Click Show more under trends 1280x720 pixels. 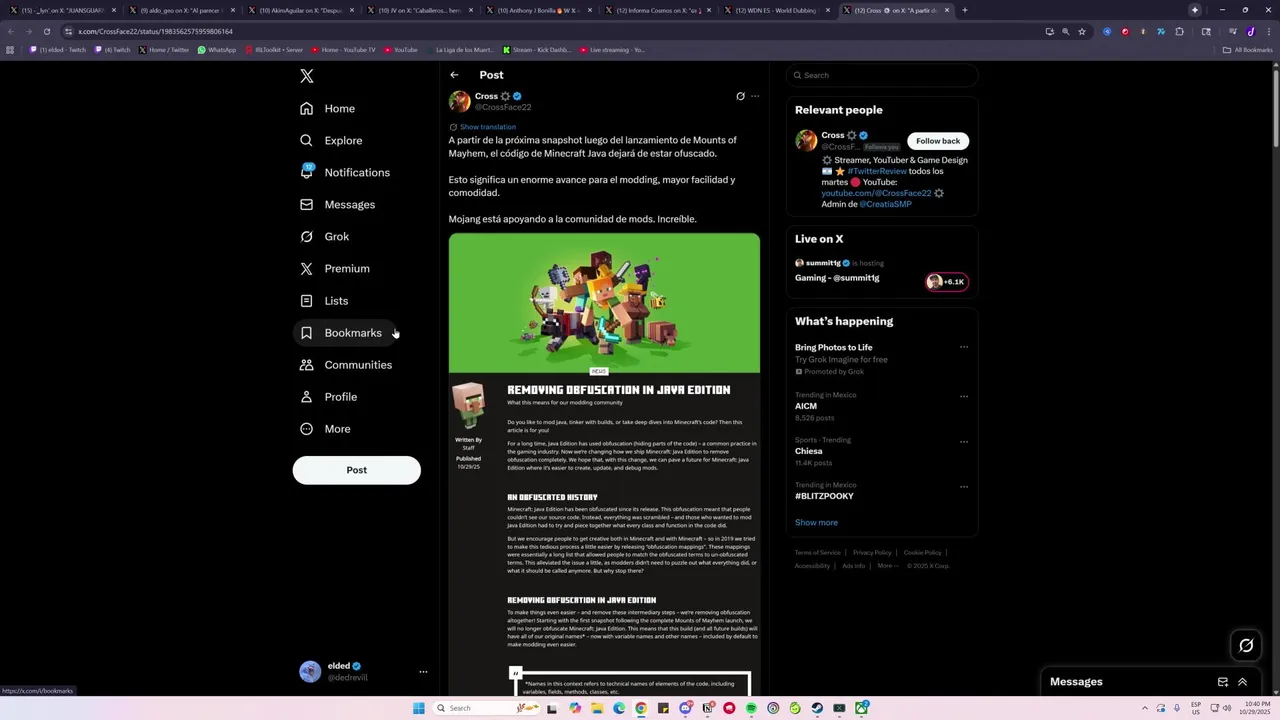(816, 522)
